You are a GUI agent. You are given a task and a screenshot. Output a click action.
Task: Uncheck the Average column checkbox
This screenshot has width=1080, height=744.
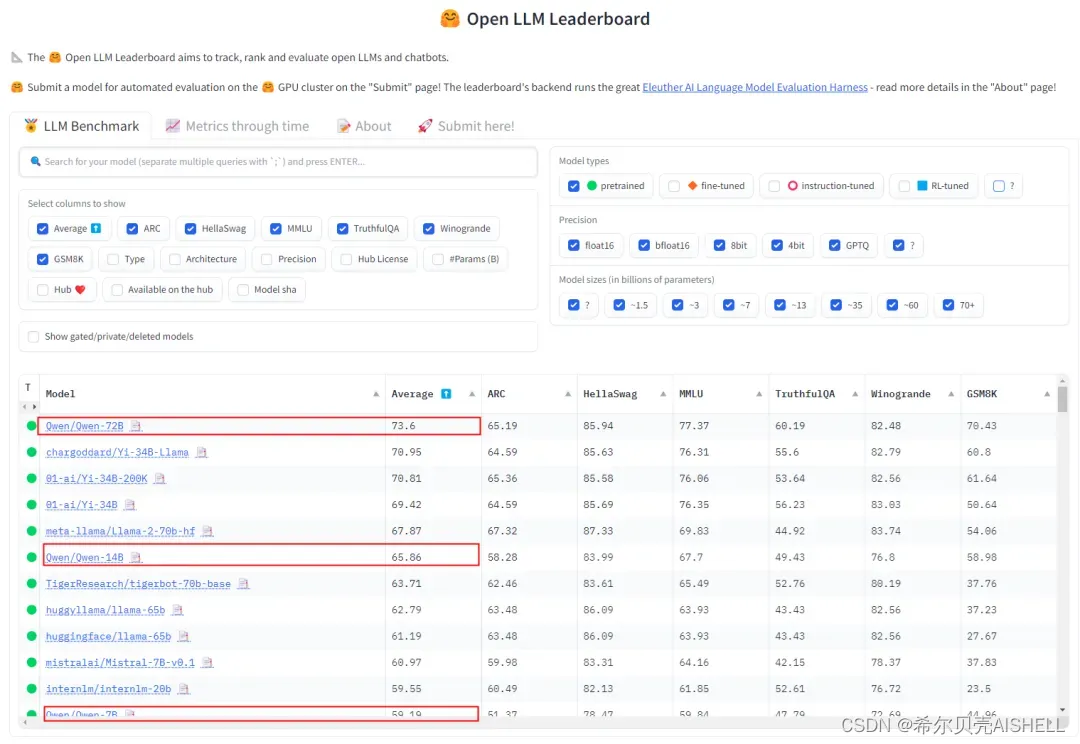point(43,229)
